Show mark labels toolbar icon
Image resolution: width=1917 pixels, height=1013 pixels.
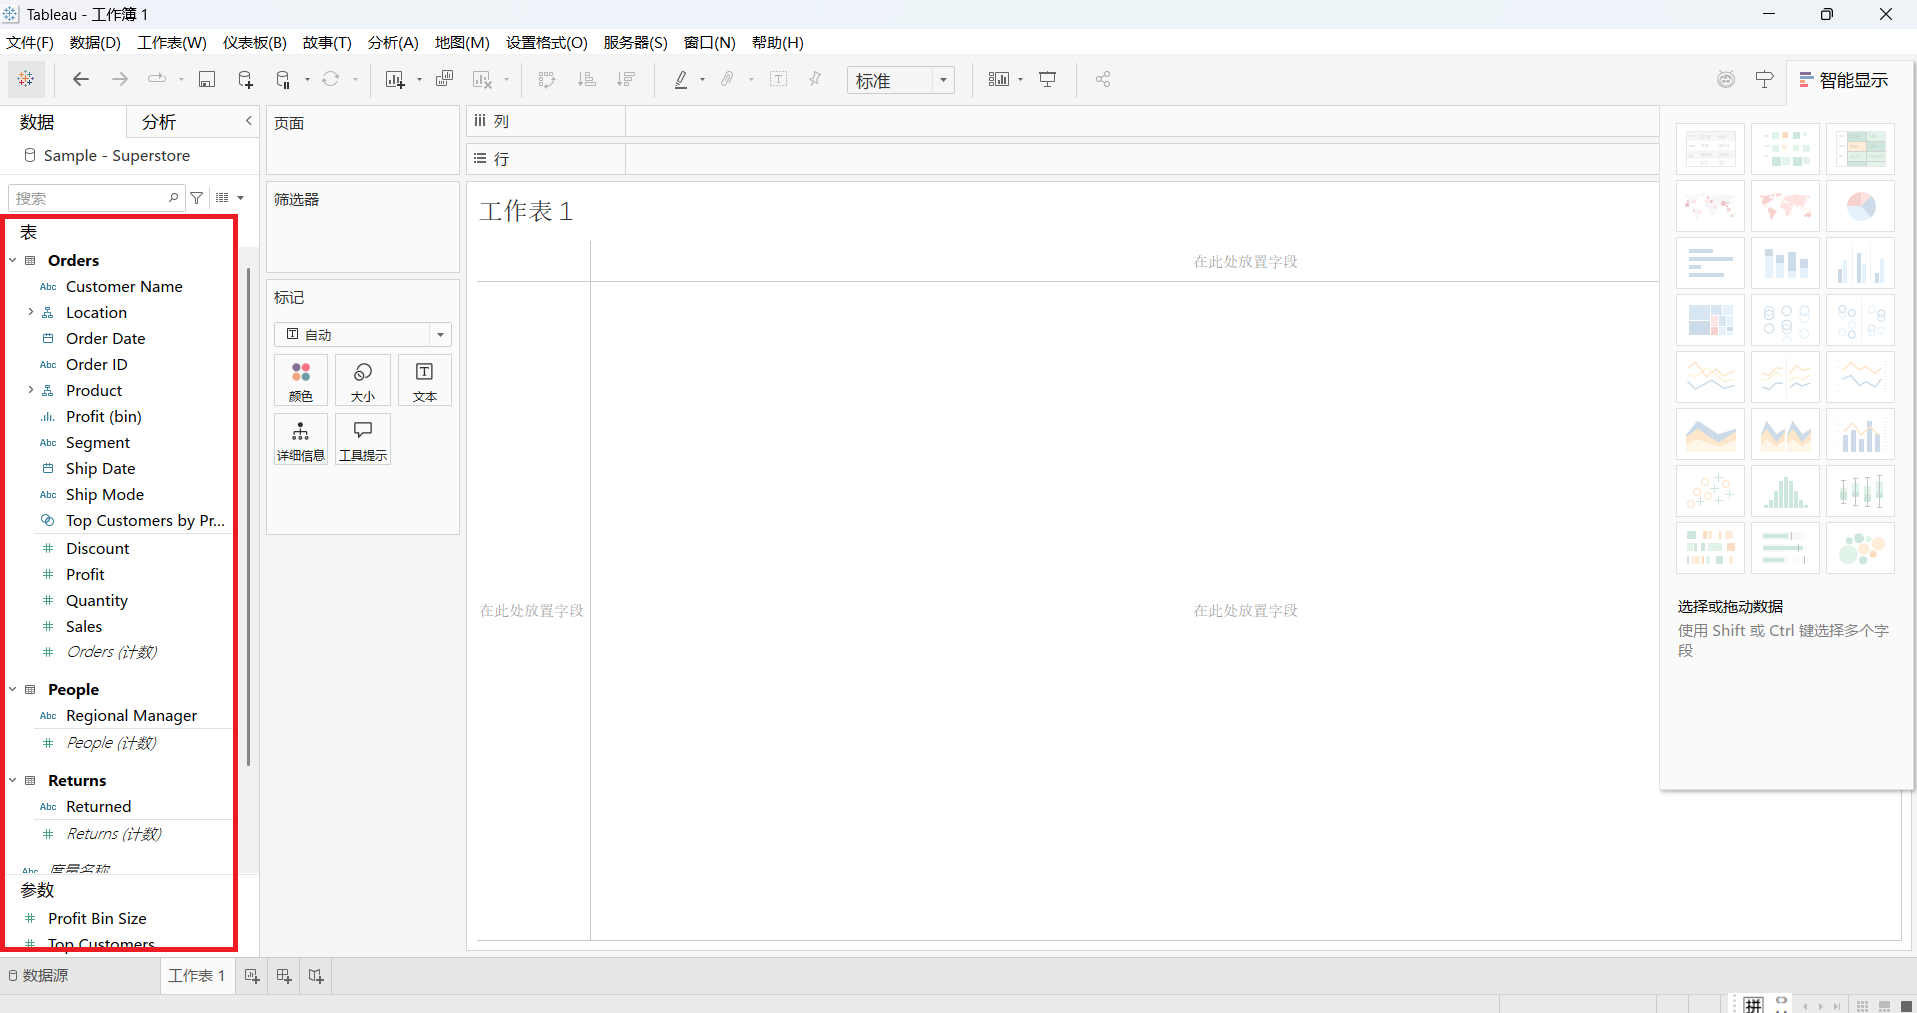779,79
